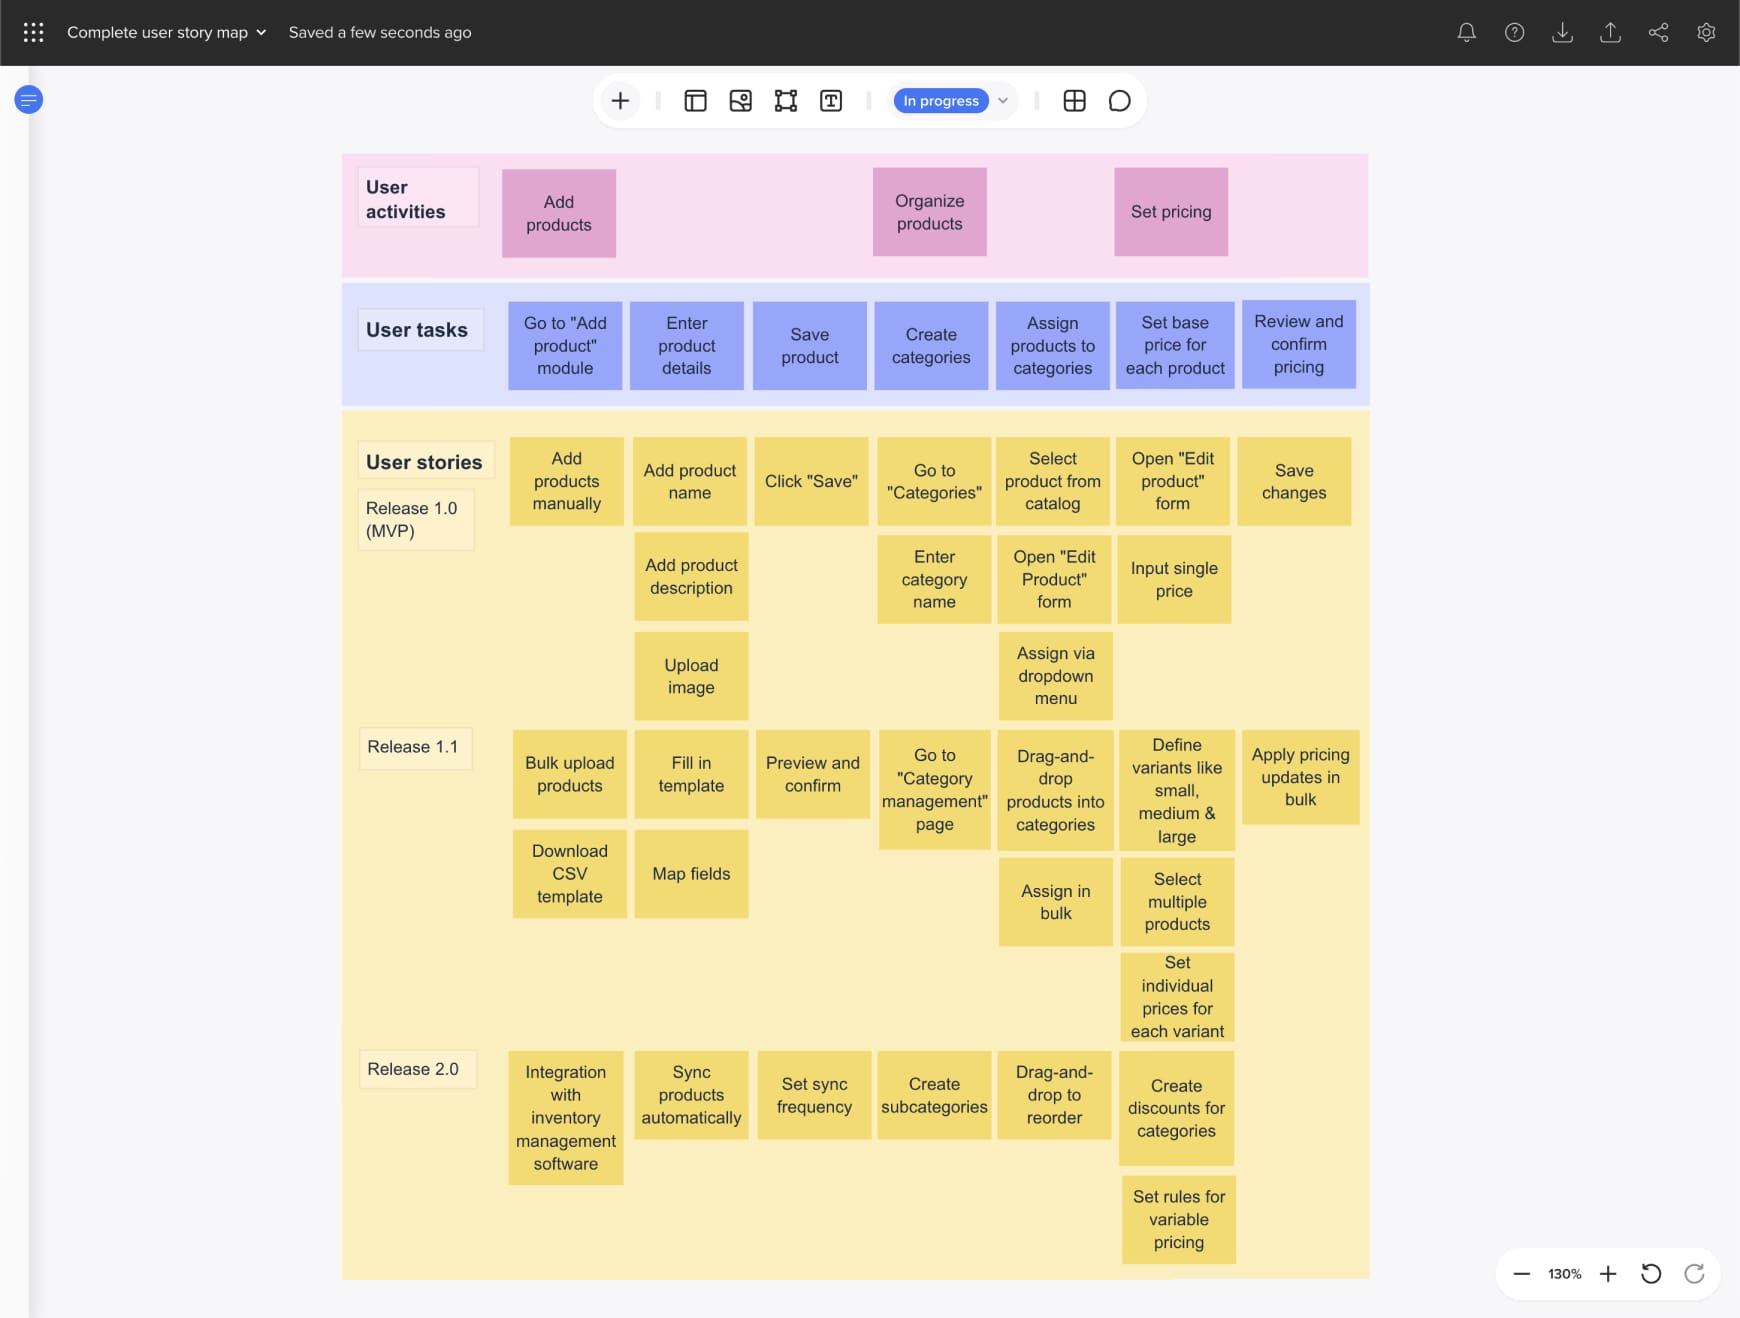The height and width of the screenshot is (1318, 1740).
Task: Click the notifications bell icon
Action: point(1466,32)
